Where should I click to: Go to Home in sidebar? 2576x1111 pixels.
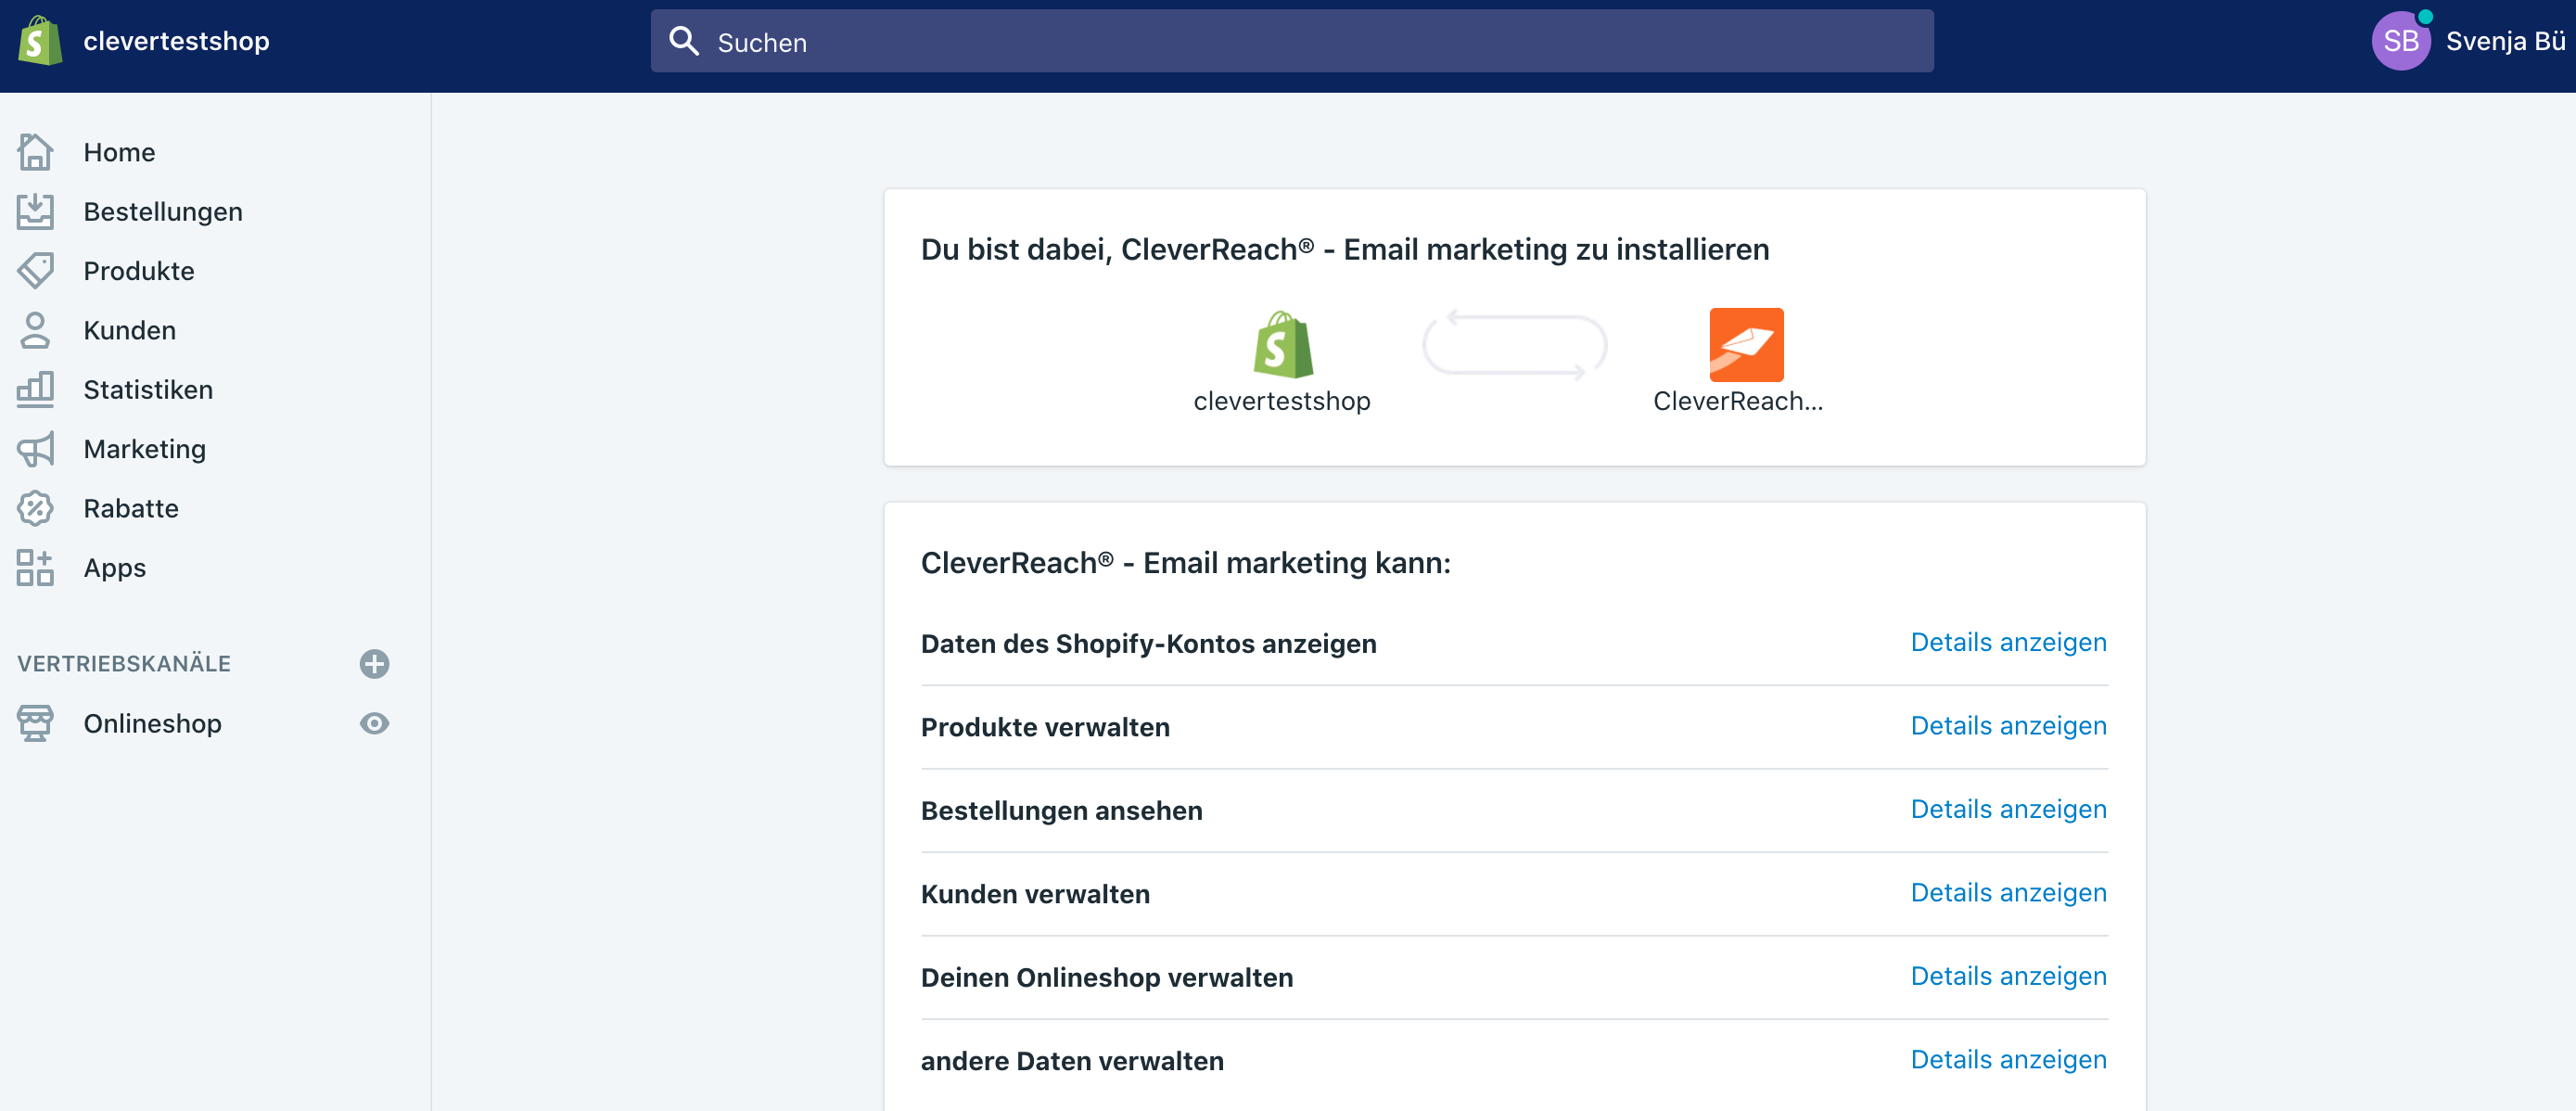click(119, 152)
